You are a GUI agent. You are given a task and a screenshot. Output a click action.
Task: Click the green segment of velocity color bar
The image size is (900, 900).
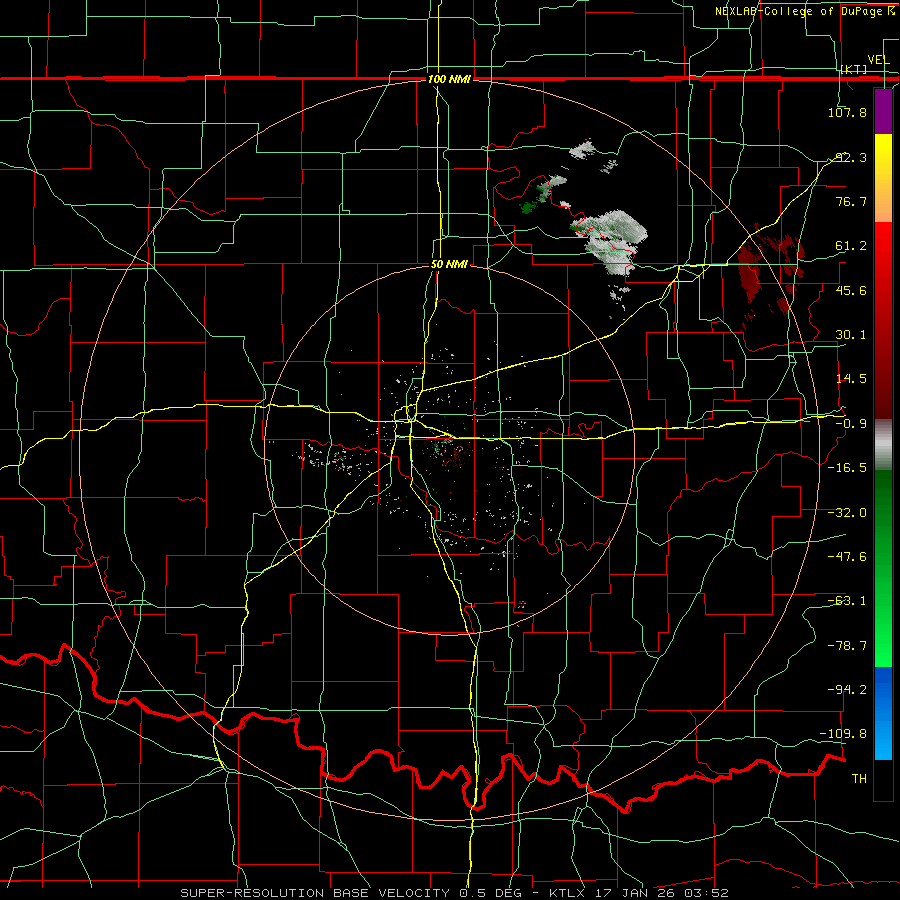pos(883,568)
